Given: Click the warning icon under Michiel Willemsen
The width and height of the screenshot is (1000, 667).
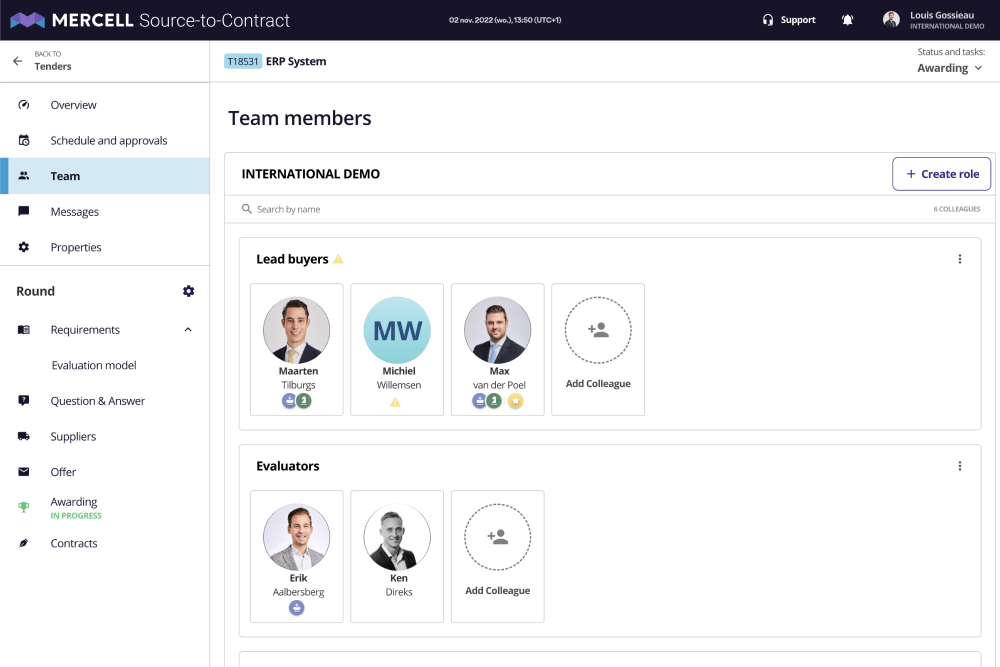Looking at the screenshot, I should pyautogui.click(x=395, y=402).
